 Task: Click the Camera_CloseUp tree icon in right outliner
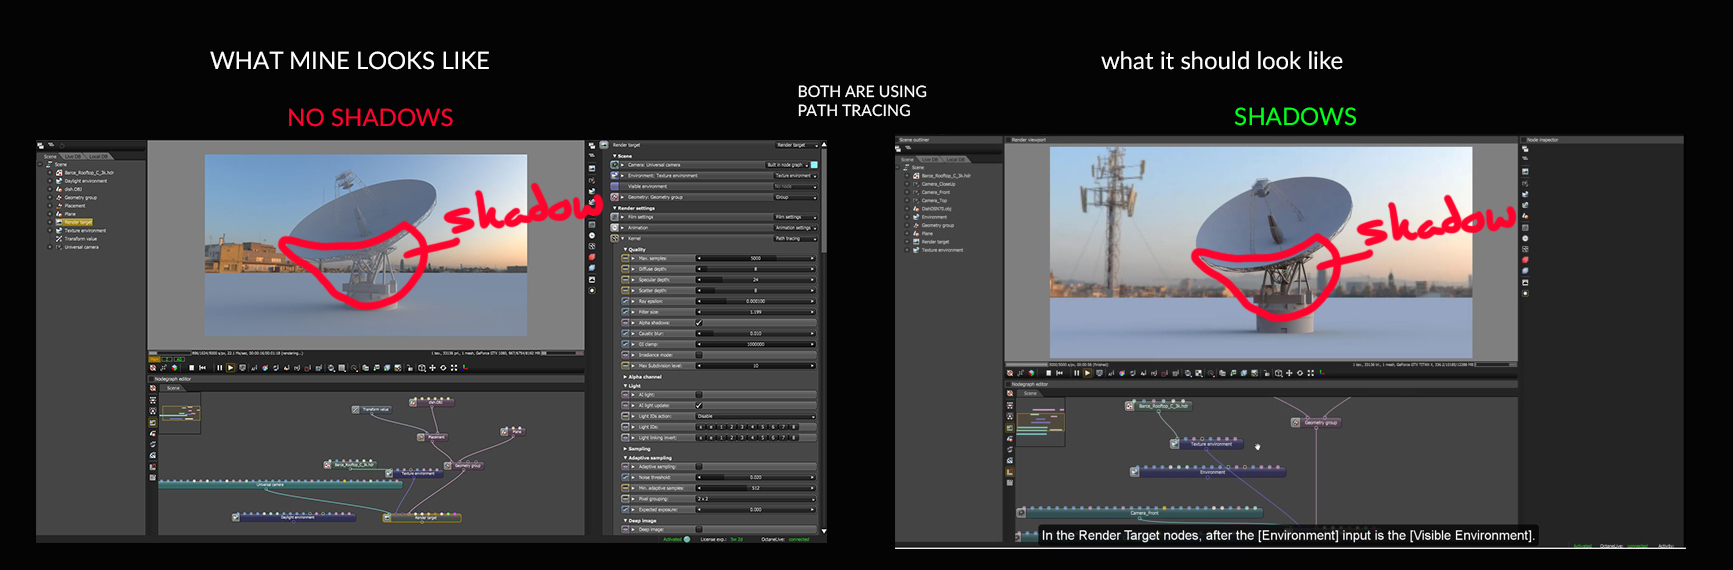pos(916,184)
